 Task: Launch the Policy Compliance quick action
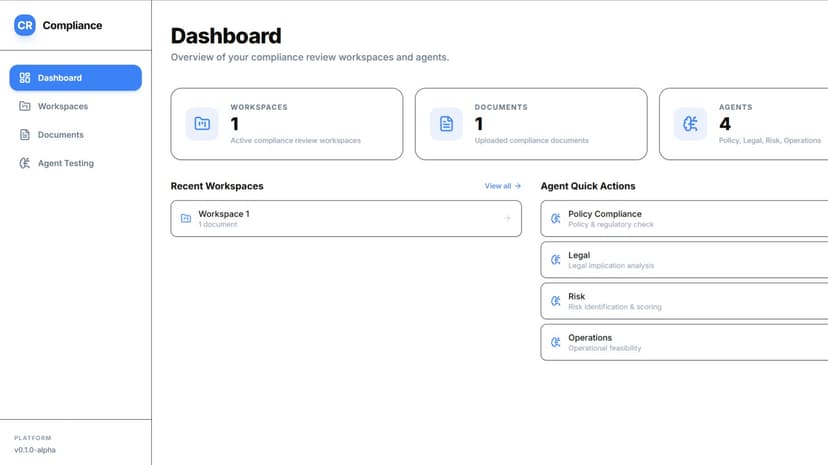pos(684,219)
